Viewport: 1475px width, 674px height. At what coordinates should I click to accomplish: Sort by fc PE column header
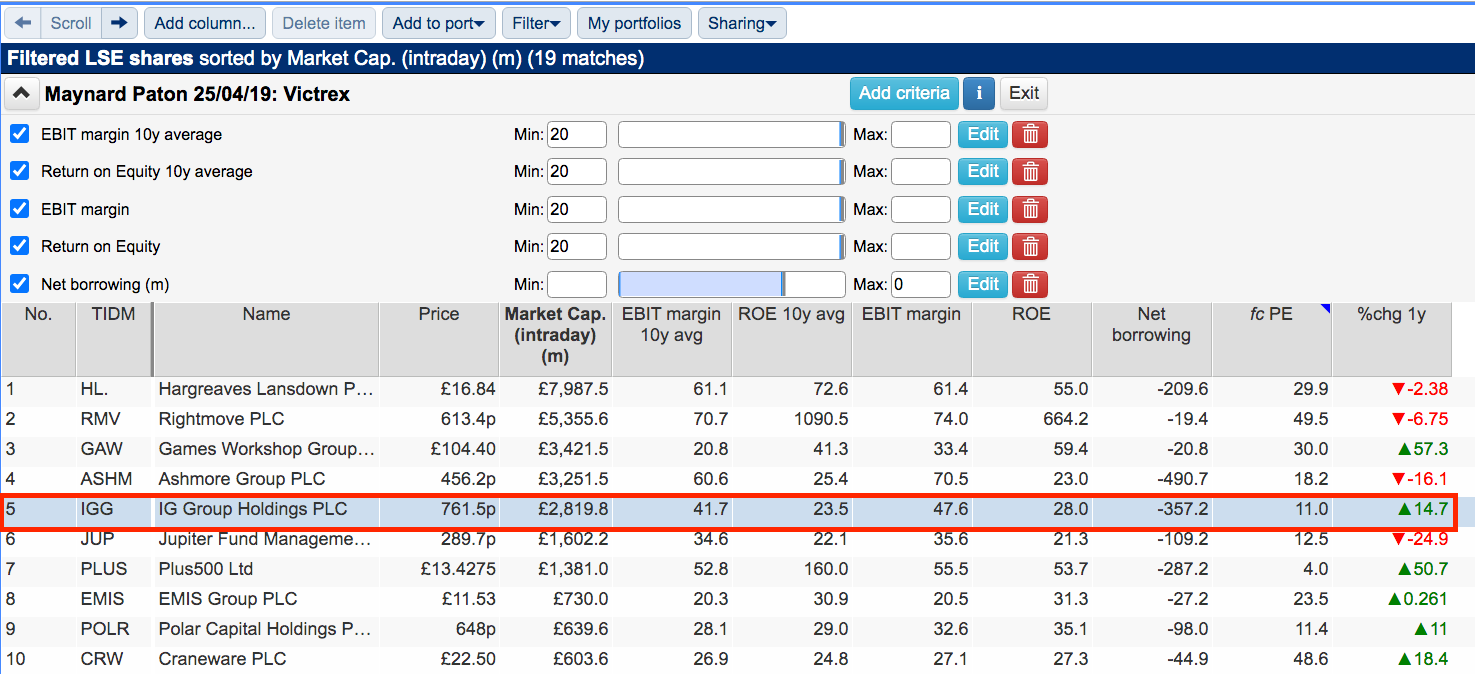[1271, 339]
